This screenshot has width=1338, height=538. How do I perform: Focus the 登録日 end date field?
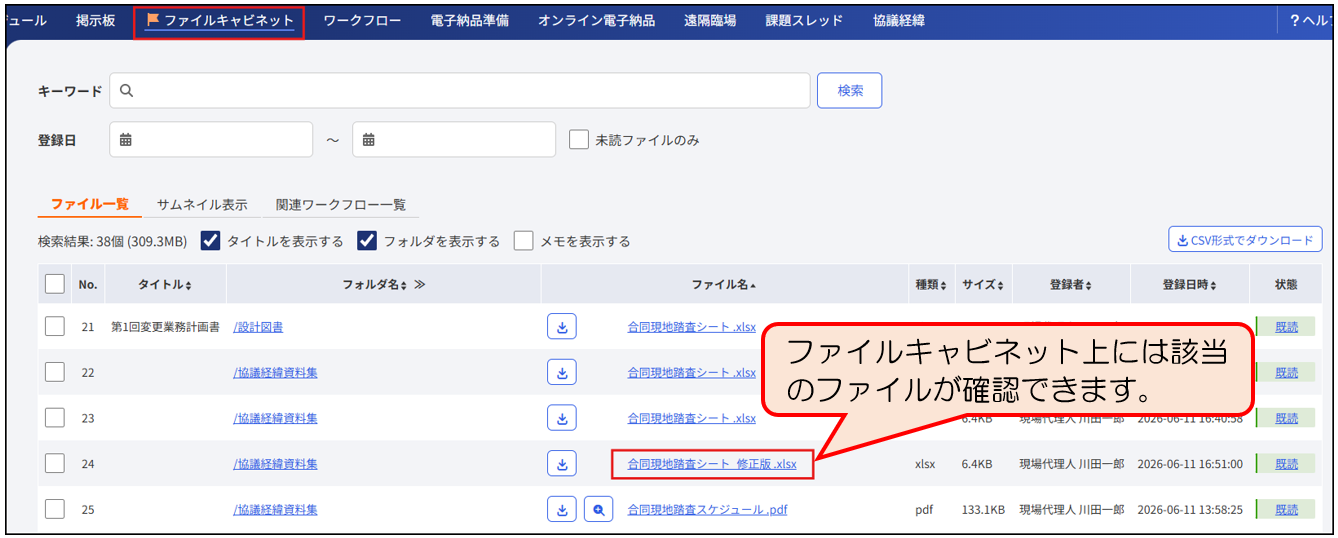(454, 140)
